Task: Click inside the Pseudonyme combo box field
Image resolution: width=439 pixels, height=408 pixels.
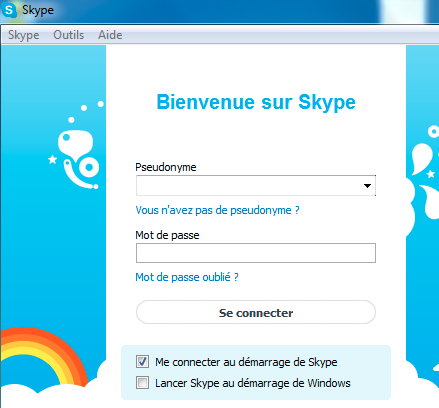Action: 249,186
